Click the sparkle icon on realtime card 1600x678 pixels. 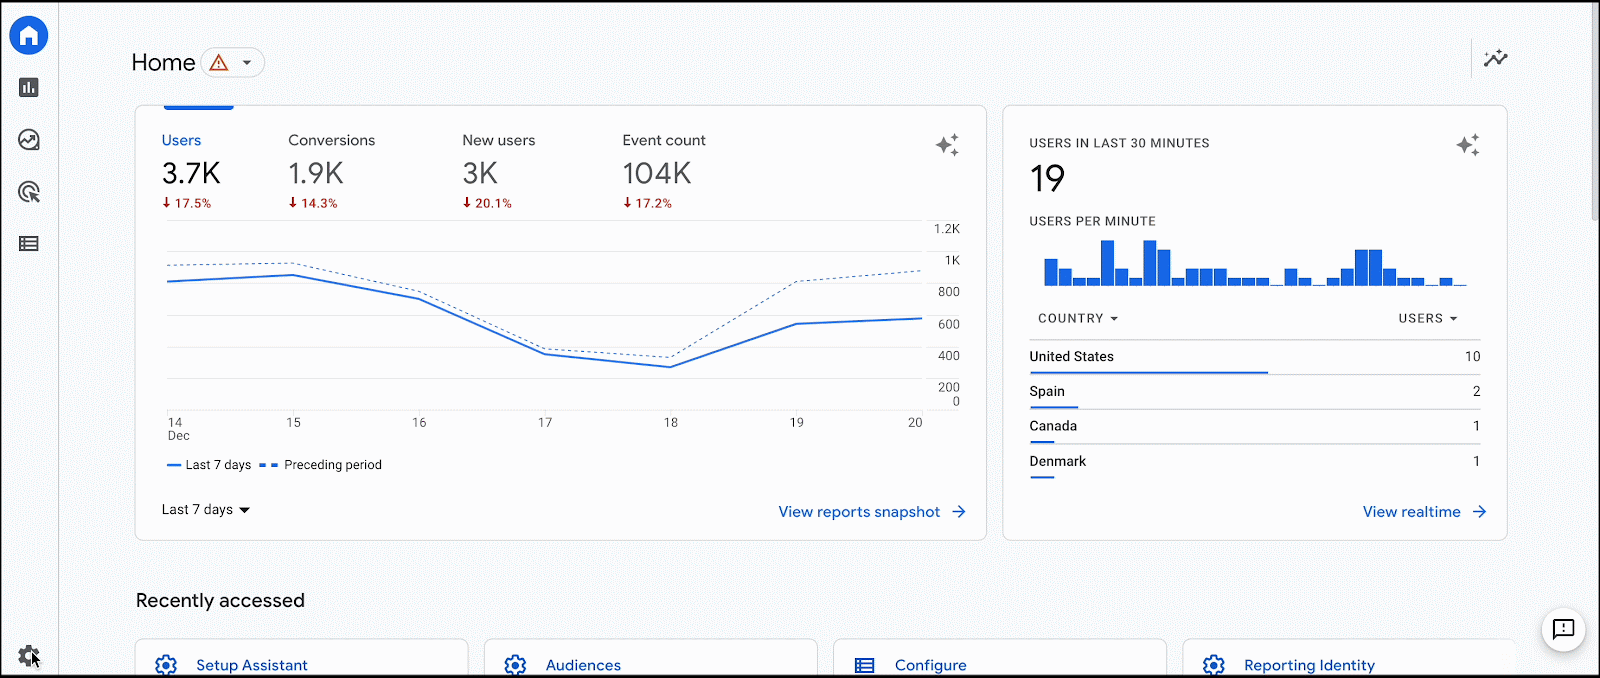click(x=1468, y=145)
